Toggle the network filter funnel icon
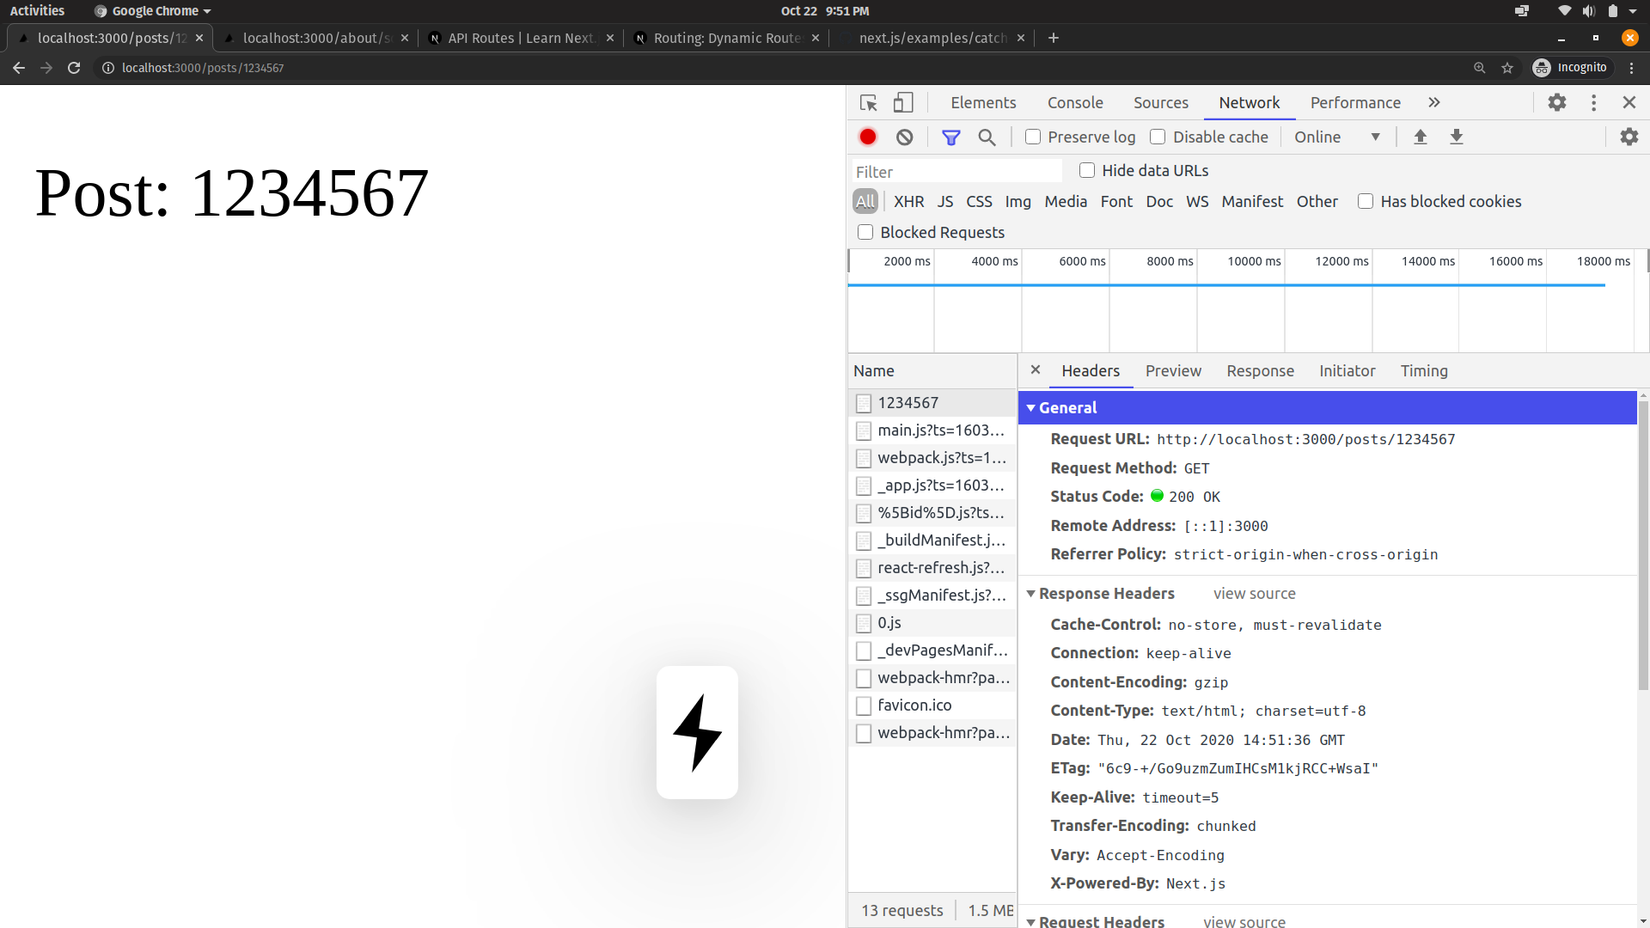Viewport: 1650px width, 928px height. 951,137
